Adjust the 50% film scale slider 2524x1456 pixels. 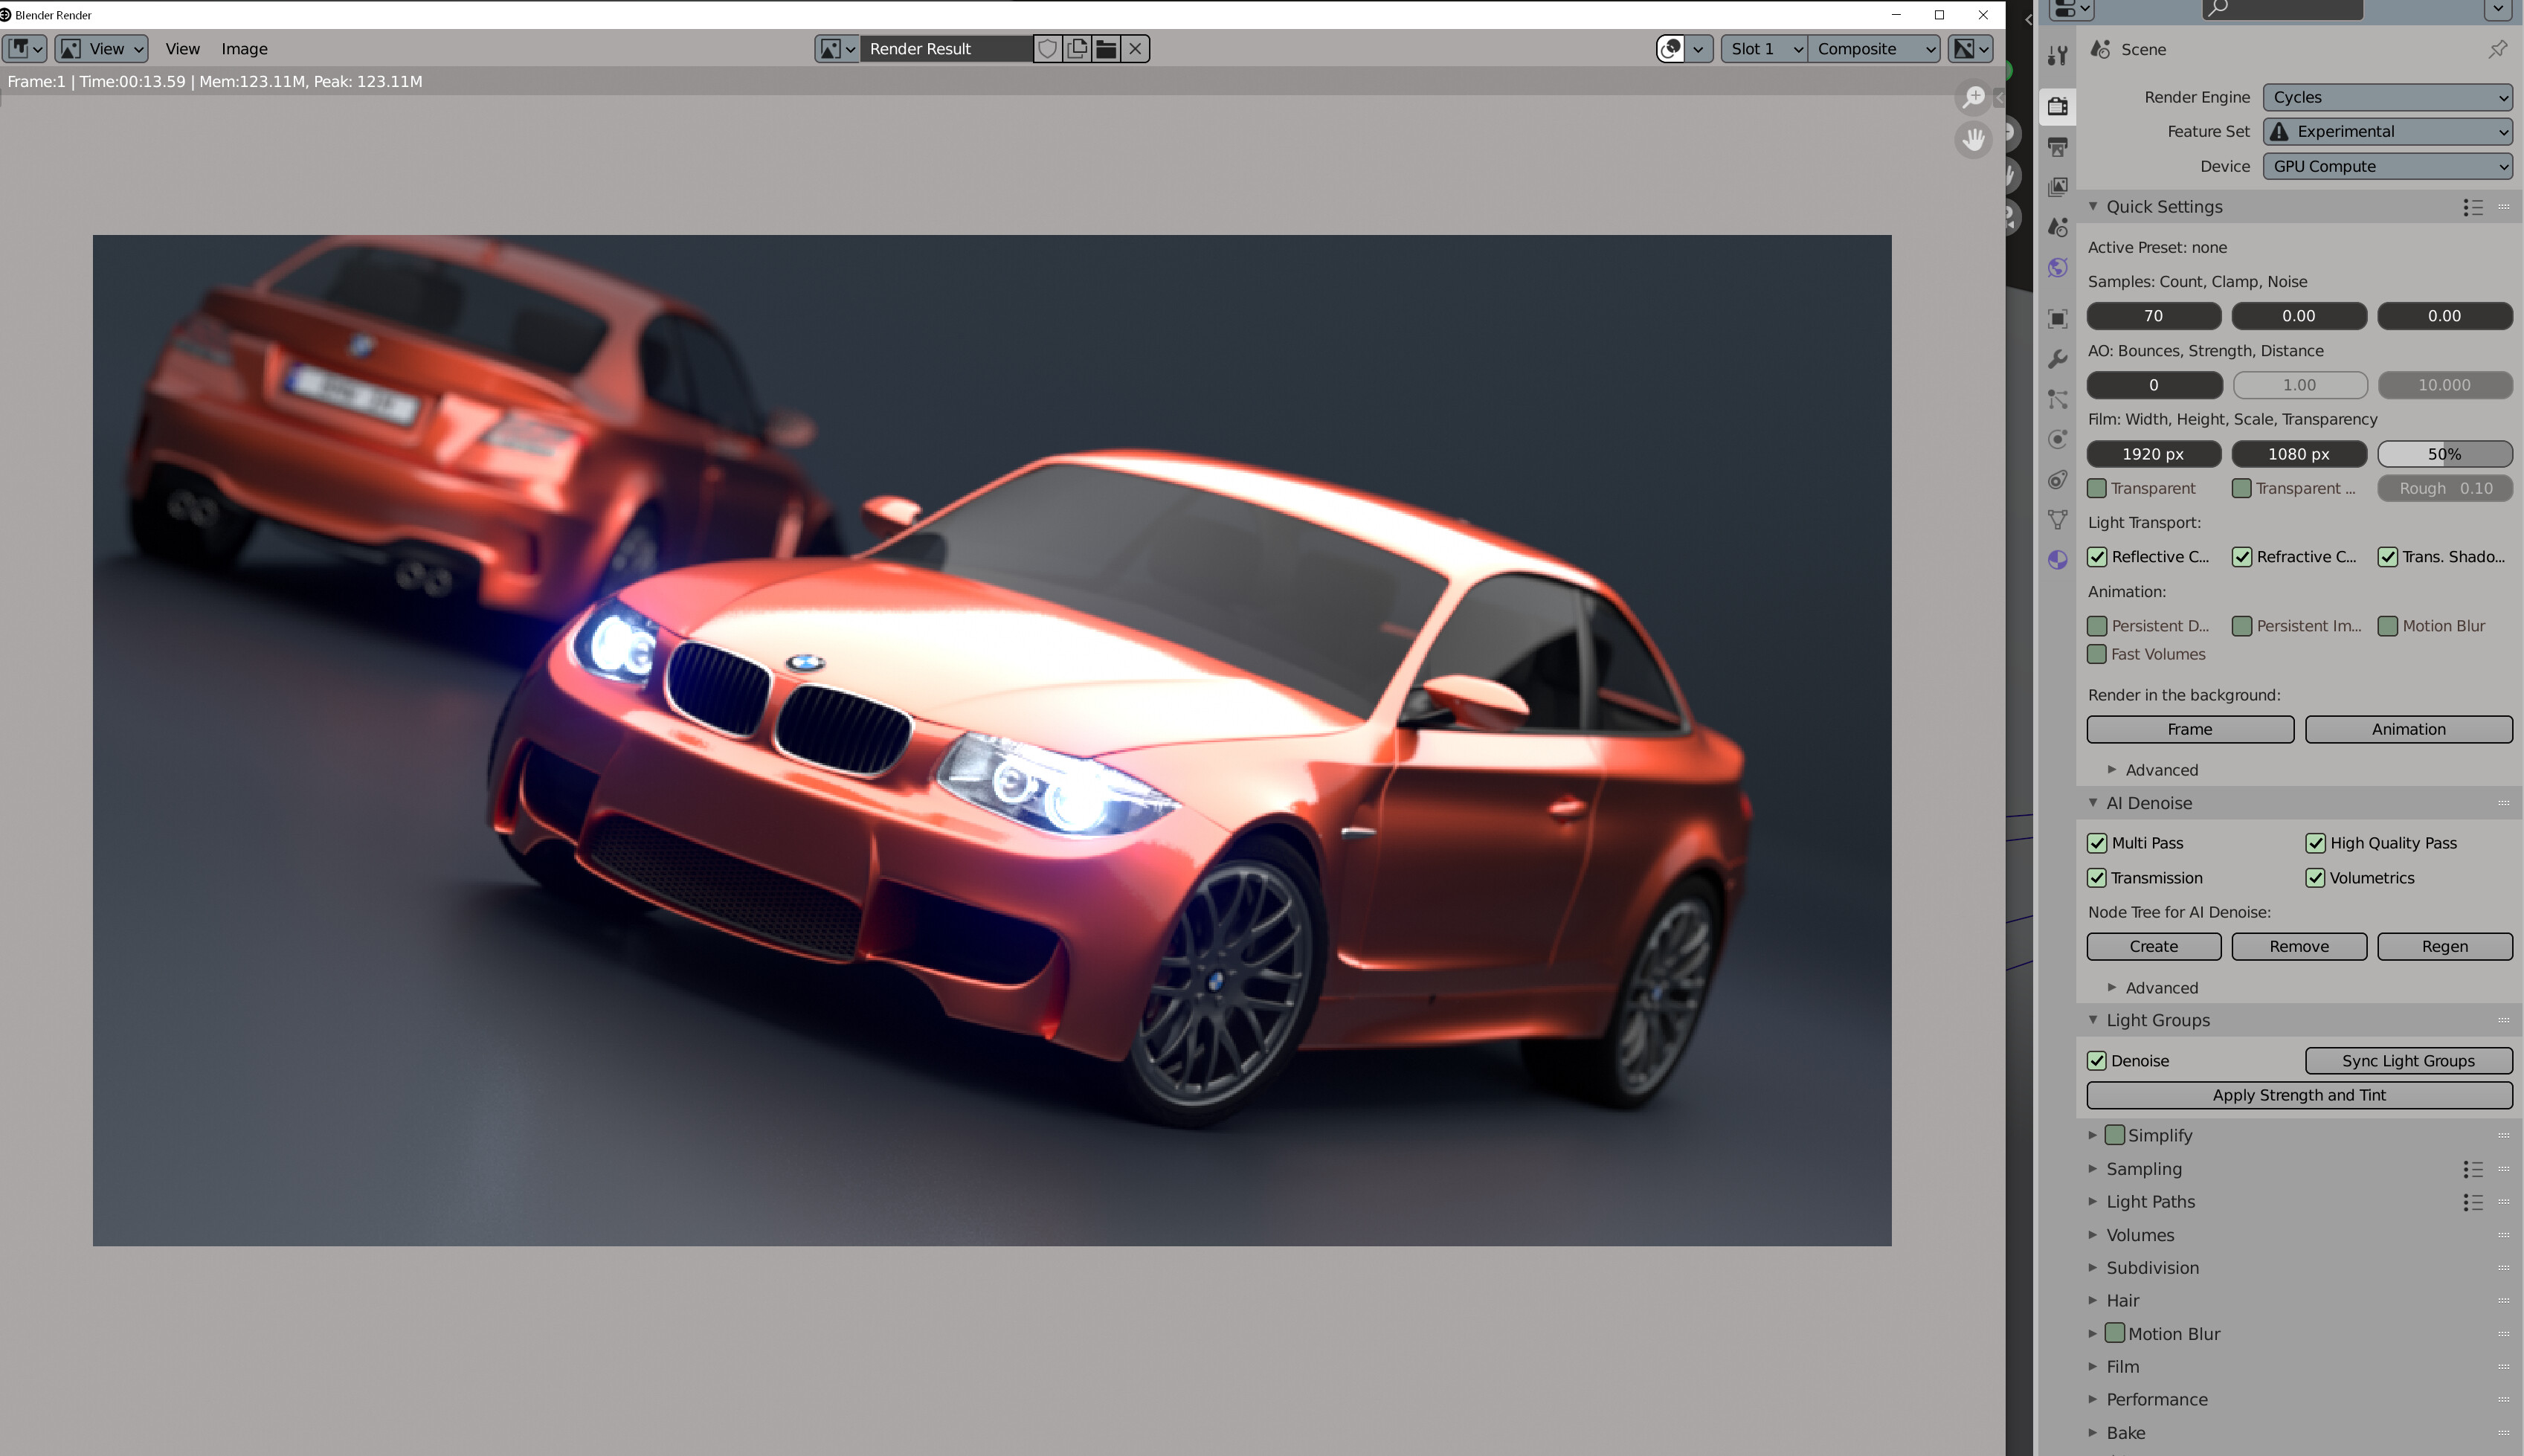[2444, 454]
